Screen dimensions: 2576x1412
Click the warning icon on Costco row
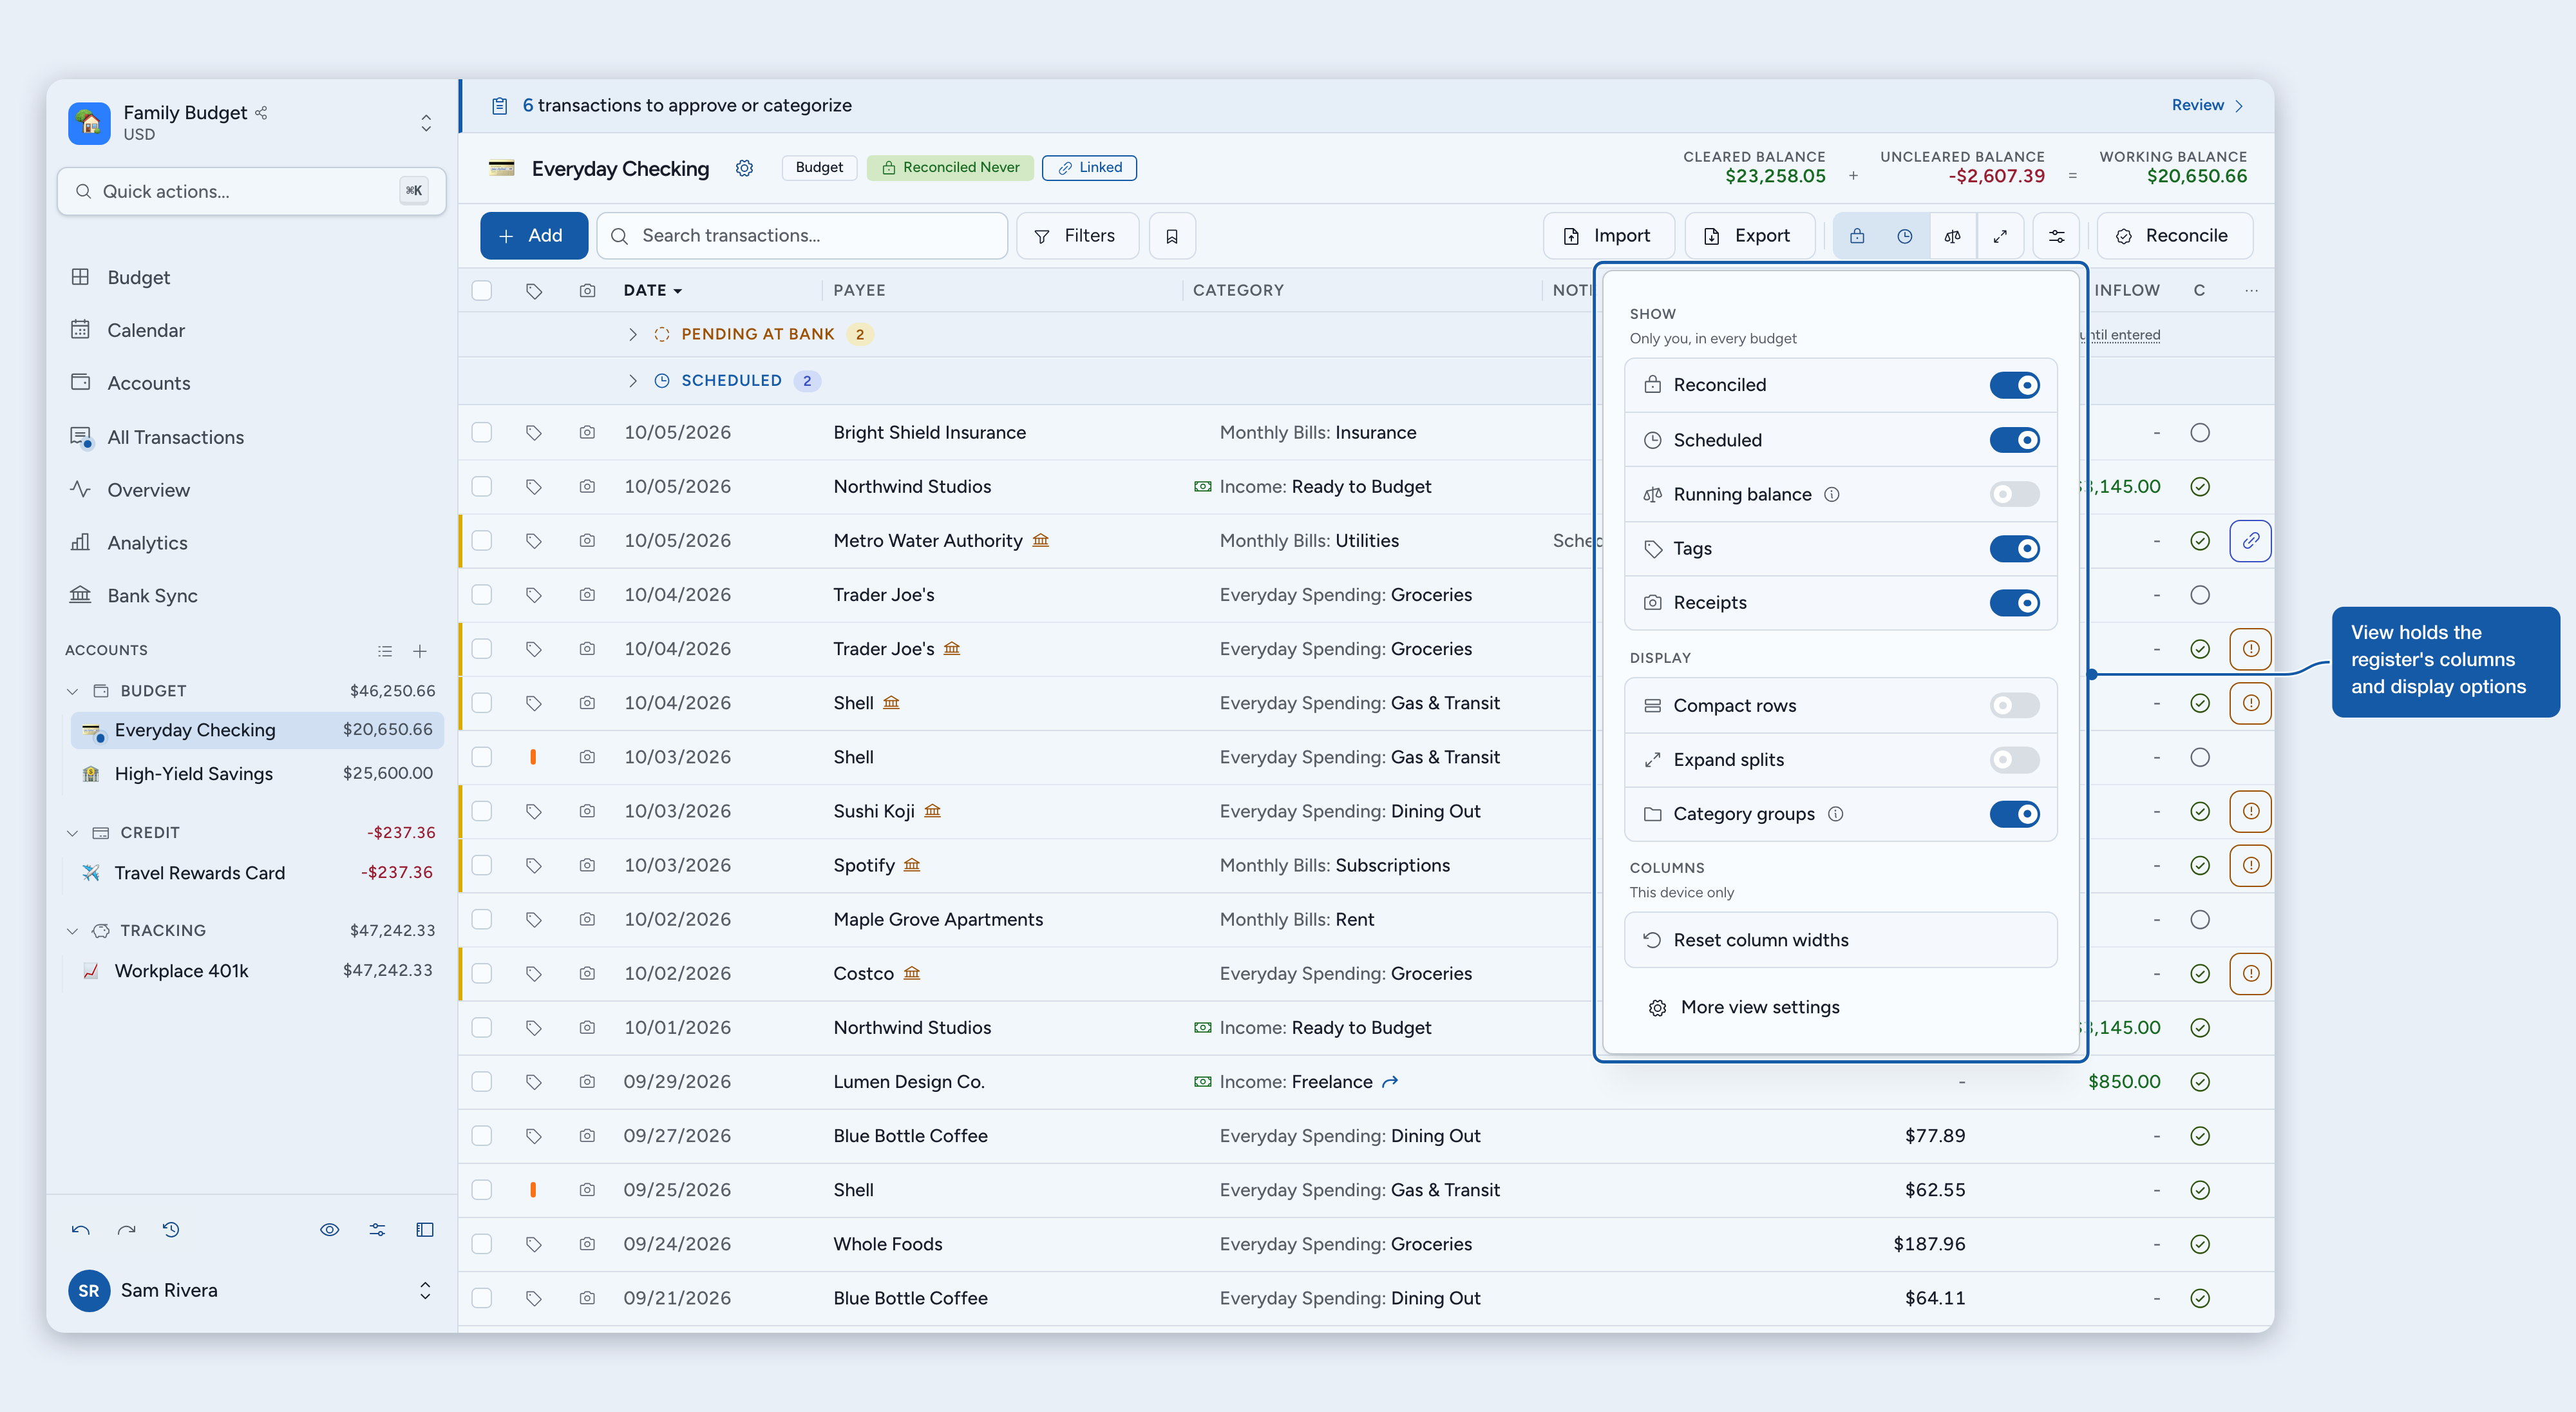pos(2250,974)
